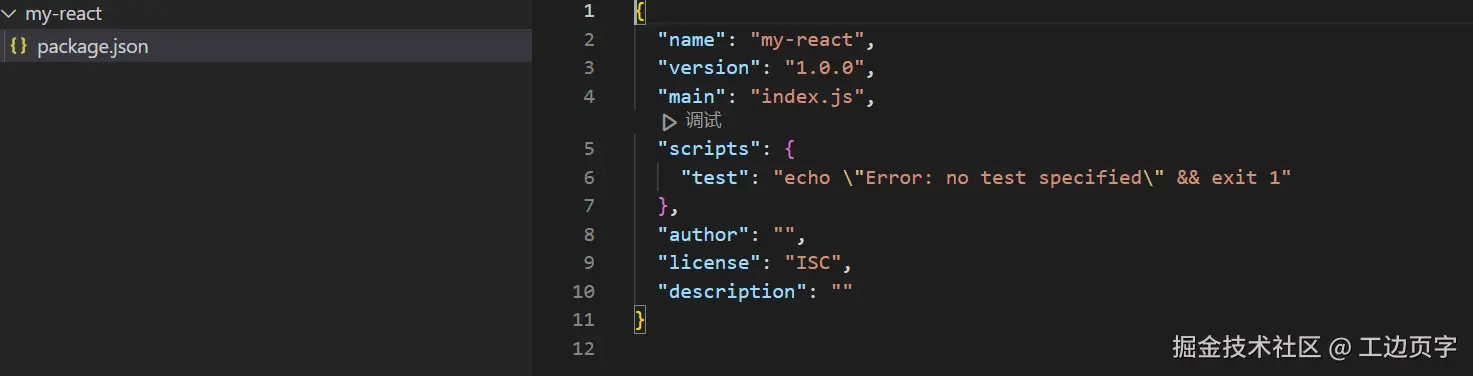
Task: Click line number 12 in the gutter
Action: [583, 349]
